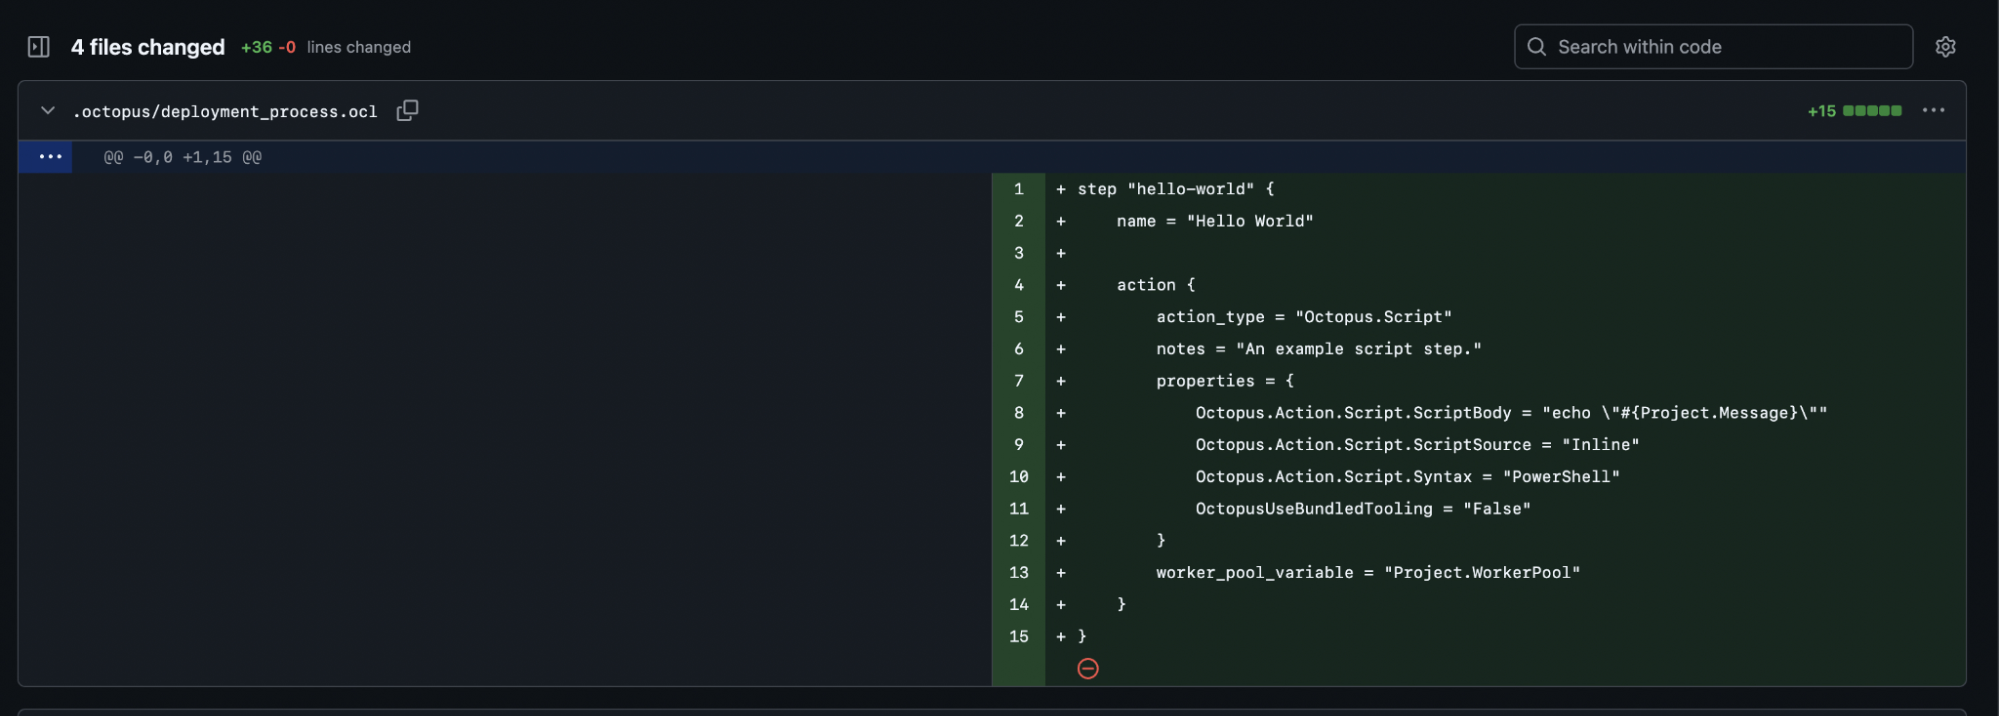Select line number 8 in the diff
Screen dimensions: 1999x717
pos(1018,413)
